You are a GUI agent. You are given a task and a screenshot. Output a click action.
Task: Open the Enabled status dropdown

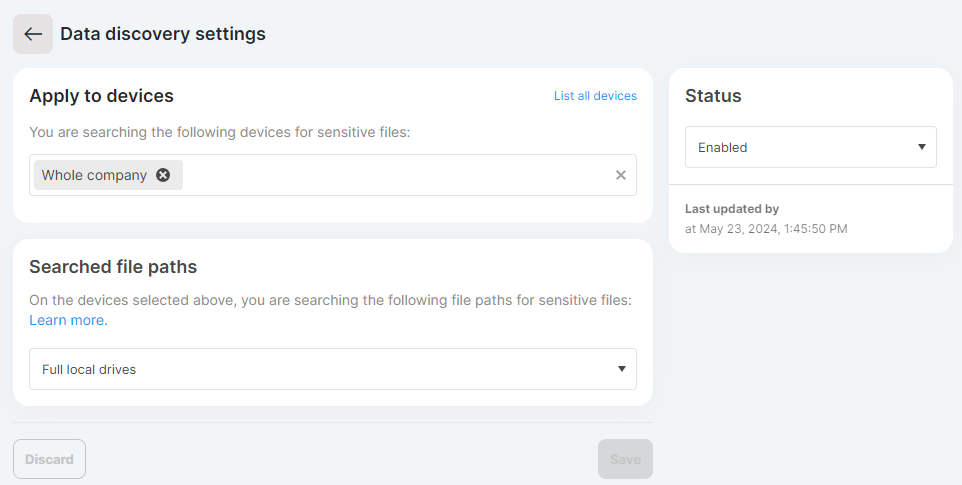[x=810, y=147]
